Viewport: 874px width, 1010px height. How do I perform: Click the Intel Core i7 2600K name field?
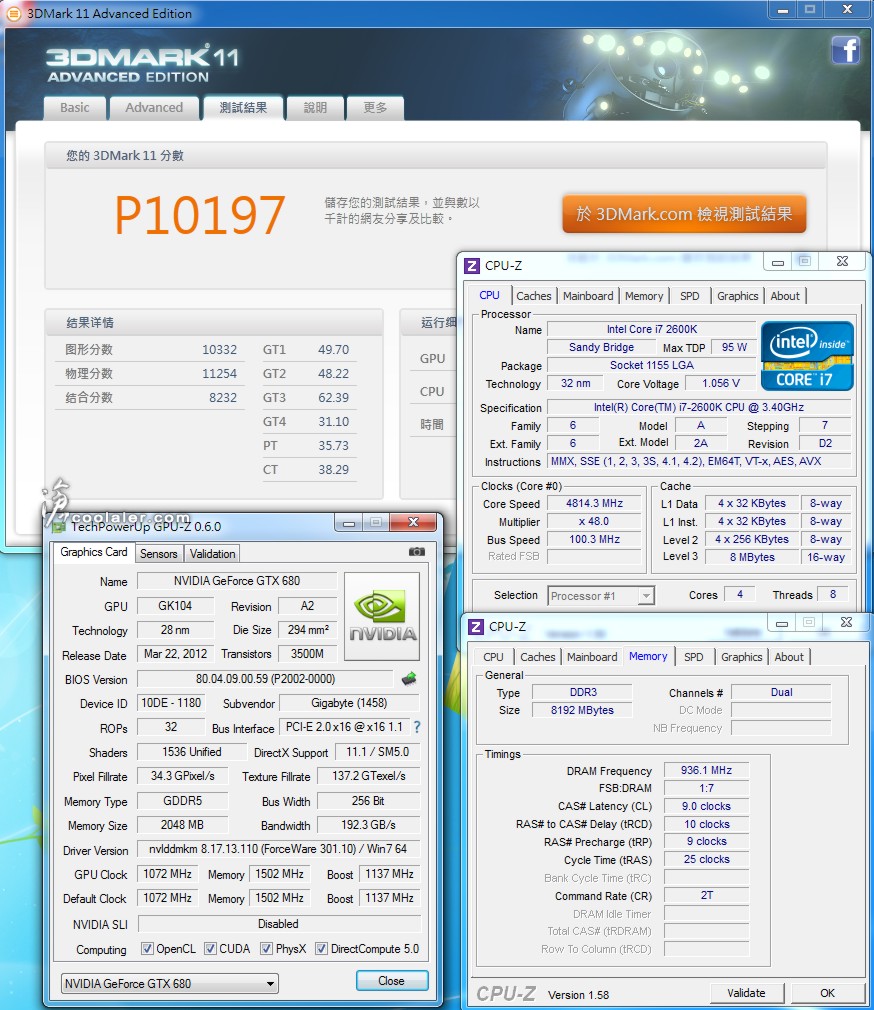click(652, 329)
